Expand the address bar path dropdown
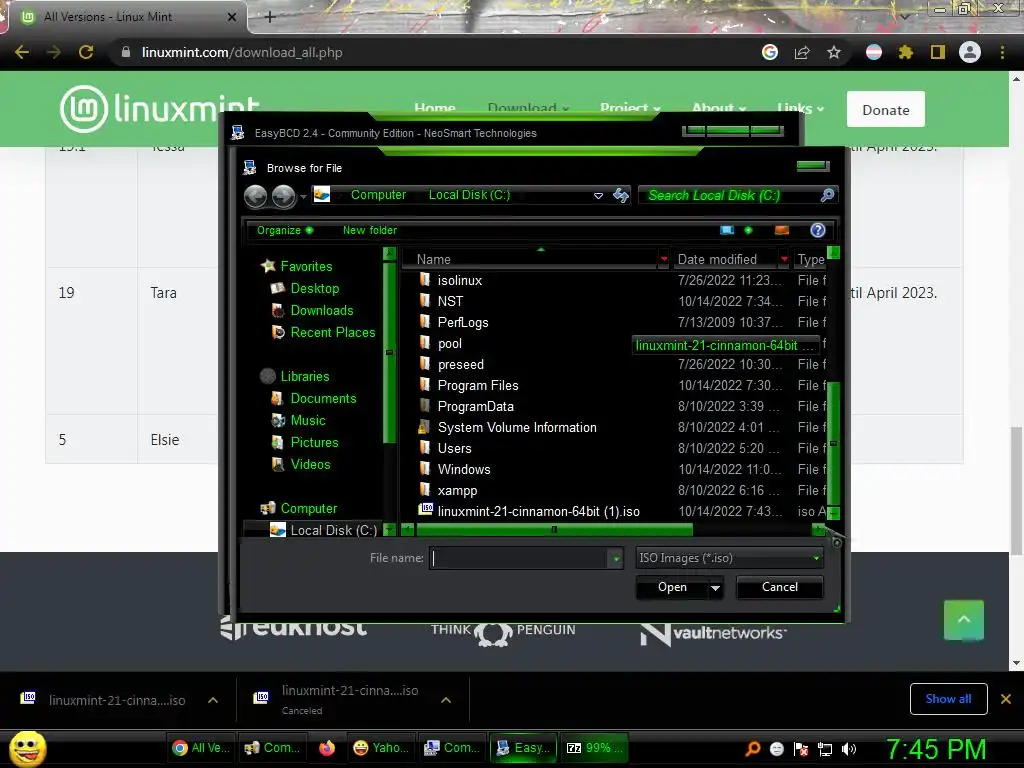This screenshot has width=1024, height=768. click(598, 196)
